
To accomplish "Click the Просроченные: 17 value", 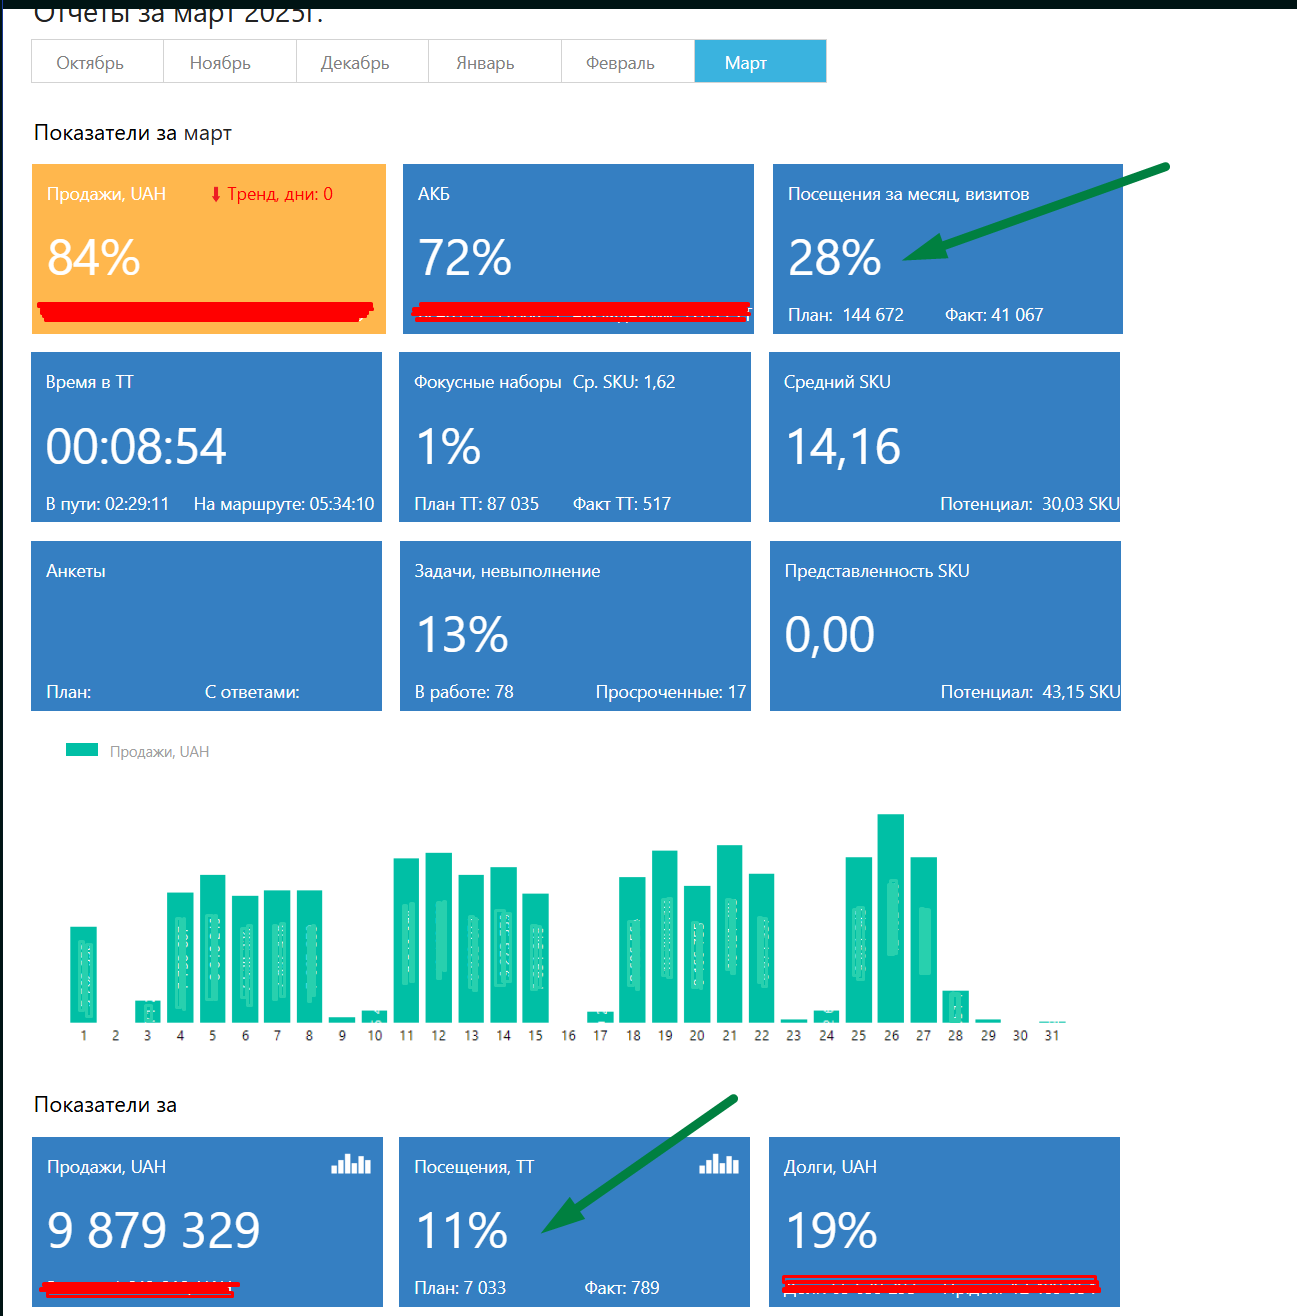I will pos(671,692).
